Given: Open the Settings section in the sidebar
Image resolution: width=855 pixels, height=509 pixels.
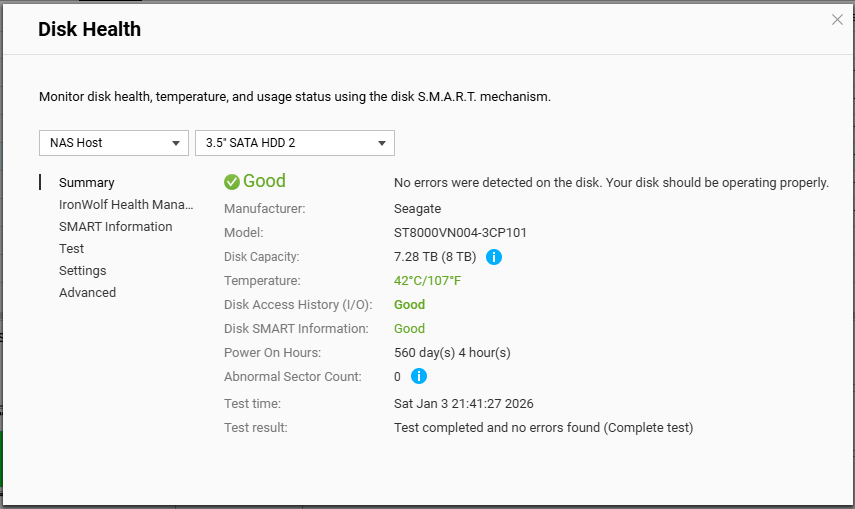Looking at the screenshot, I should tap(82, 271).
